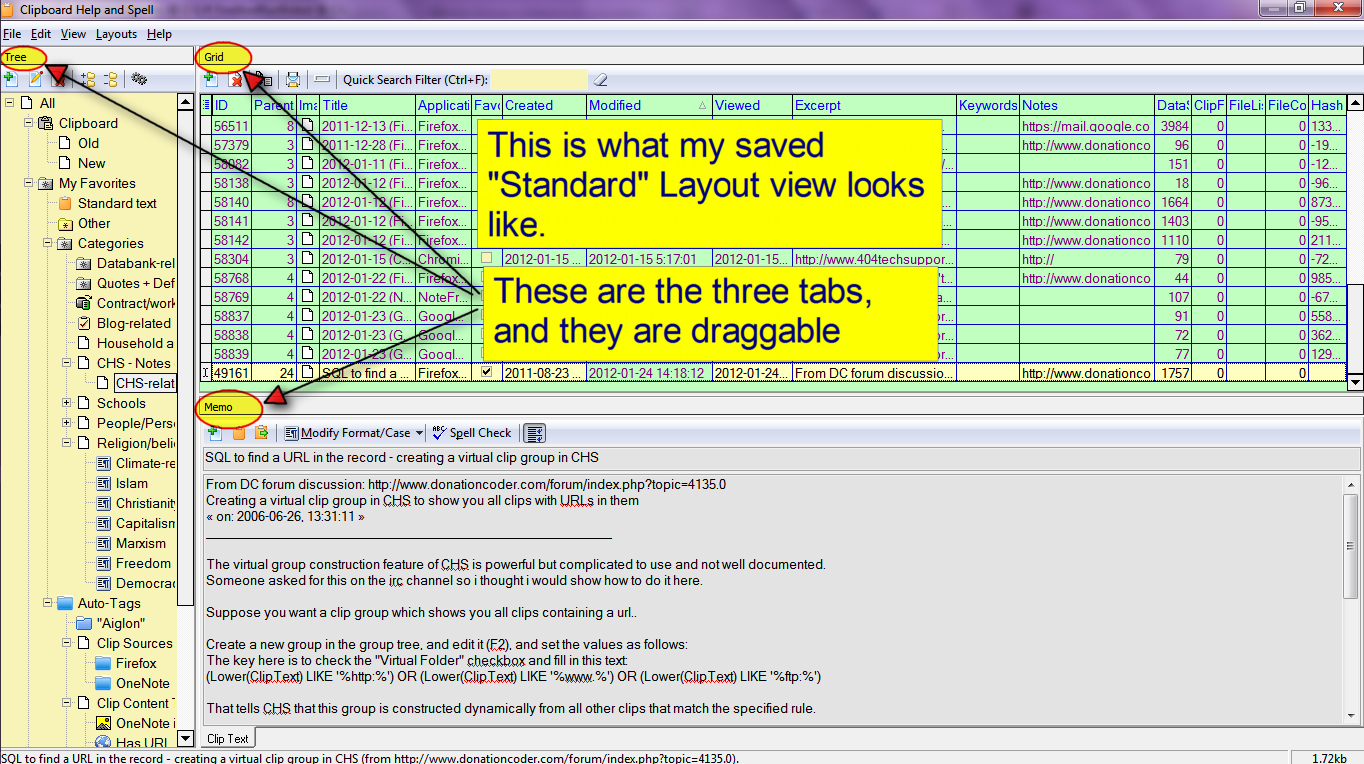Image resolution: width=1364 pixels, height=764 pixels.
Task: Toggle favorite checkbox for row 58304
Action: [x=487, y=258]
